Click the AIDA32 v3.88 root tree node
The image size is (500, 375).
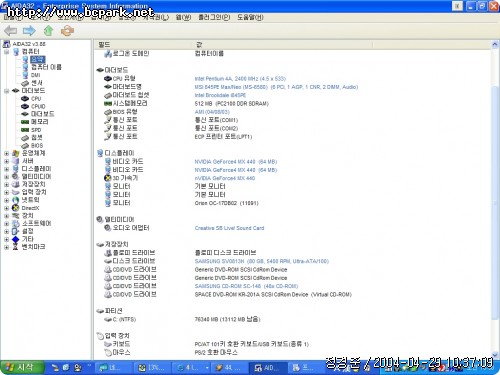click(29, 44)
